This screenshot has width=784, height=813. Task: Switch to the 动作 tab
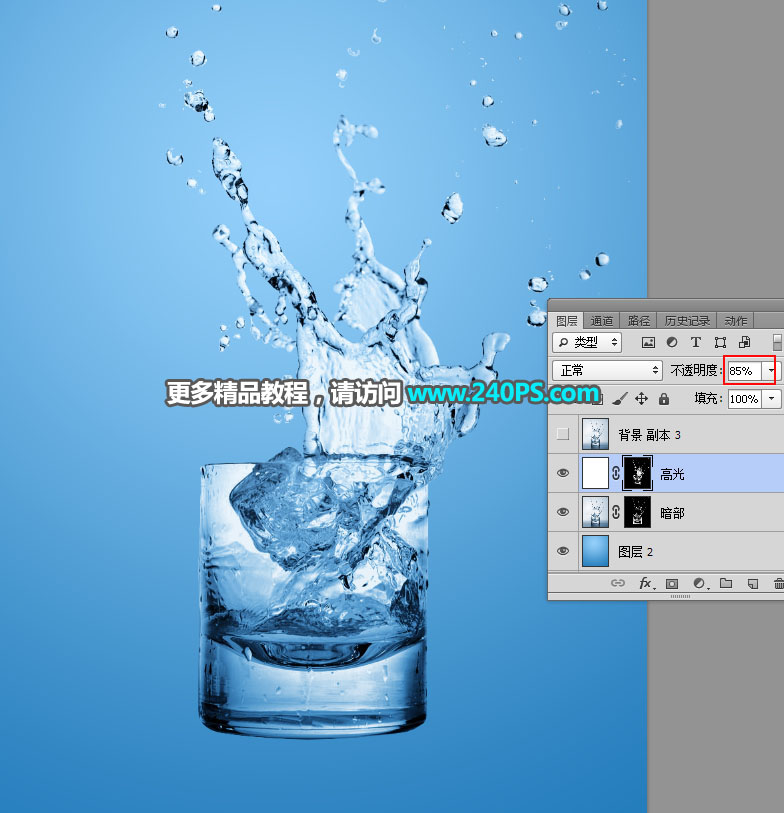coord(735,321)
